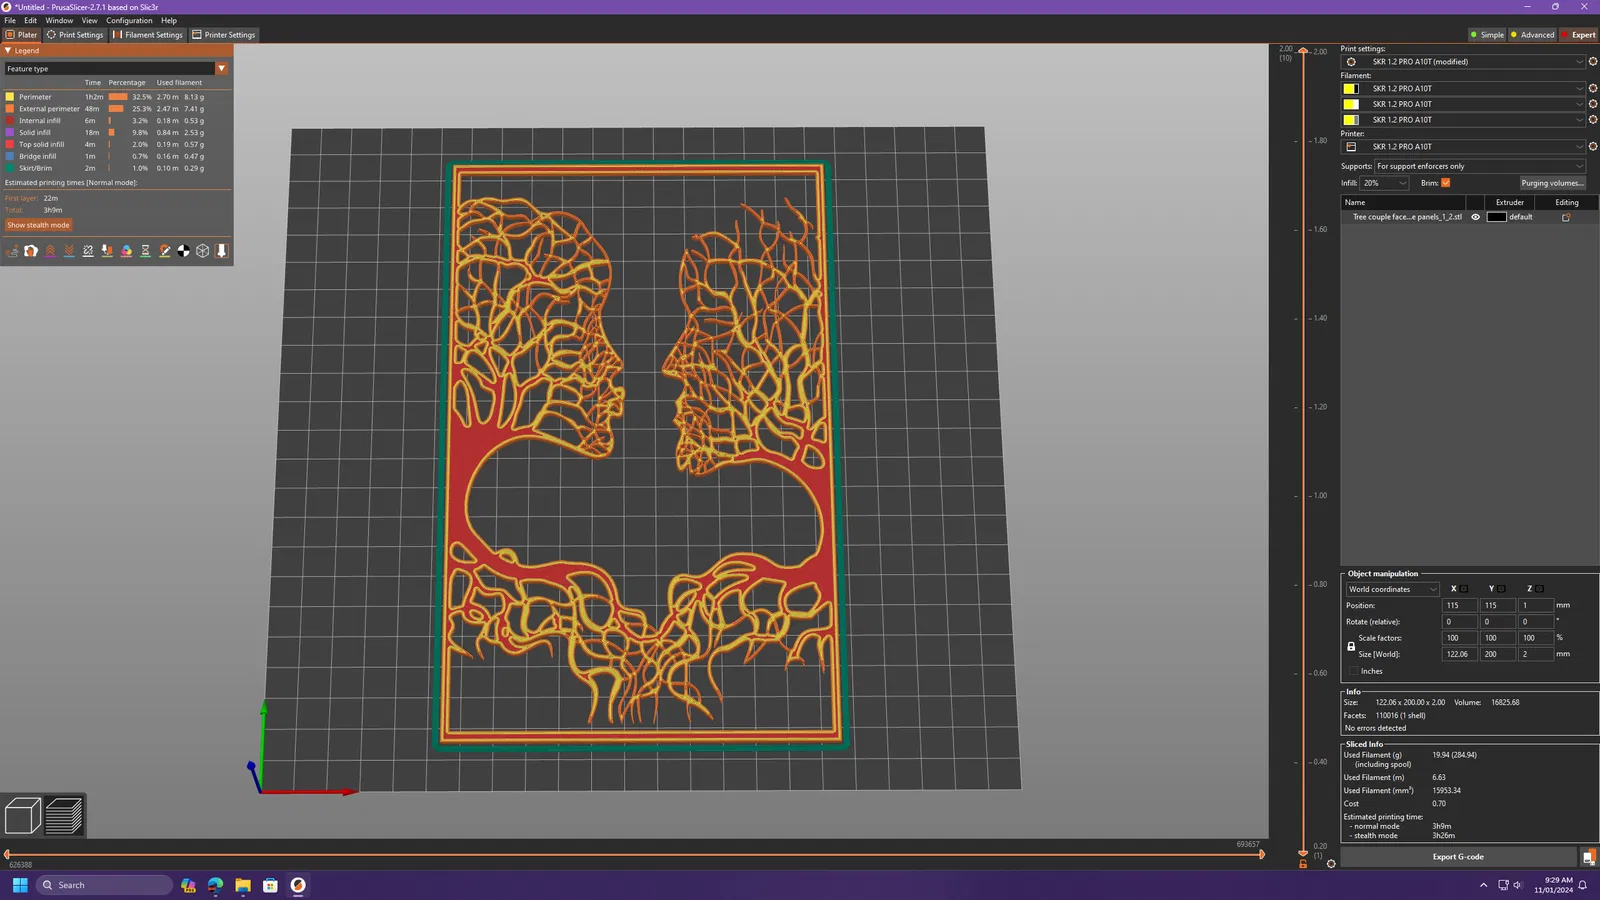Hide the Tree couple face STL object
Viewport: 1600px width, 900px height.
1475,217
